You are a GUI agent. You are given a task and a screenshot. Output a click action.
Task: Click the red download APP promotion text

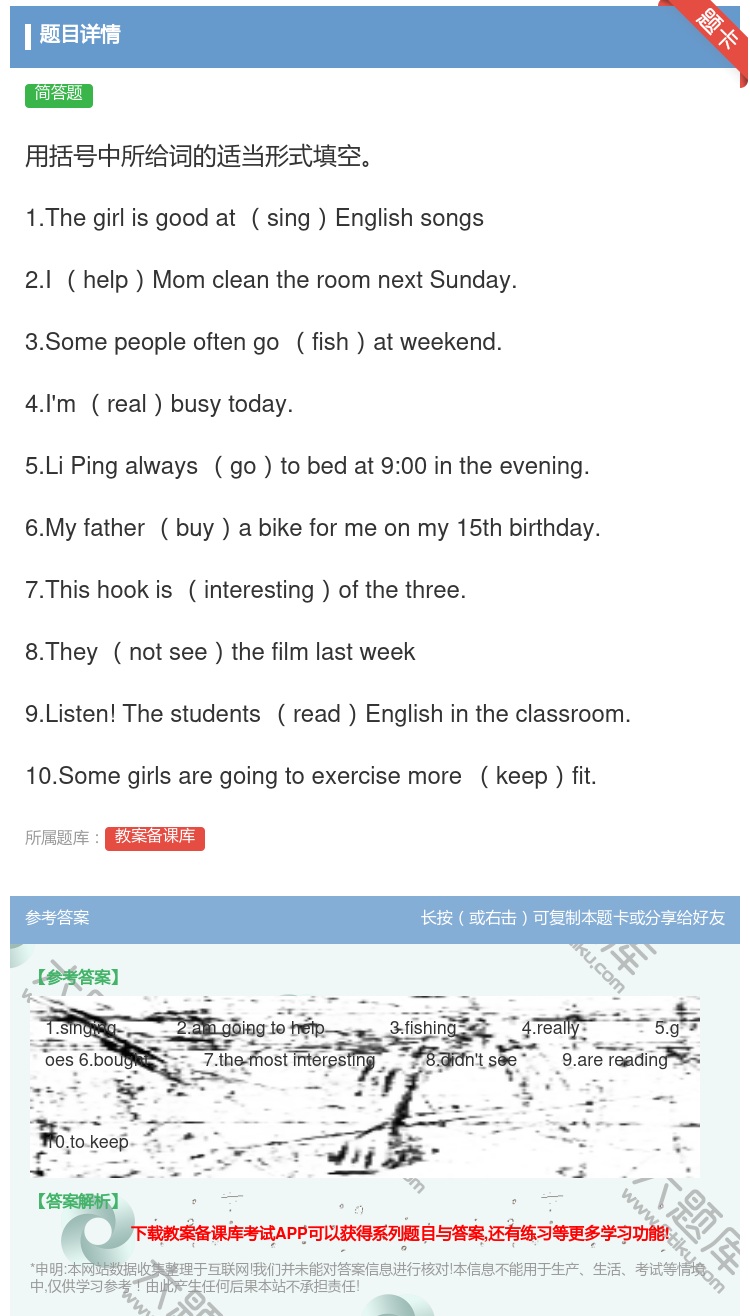(400, 1234)
